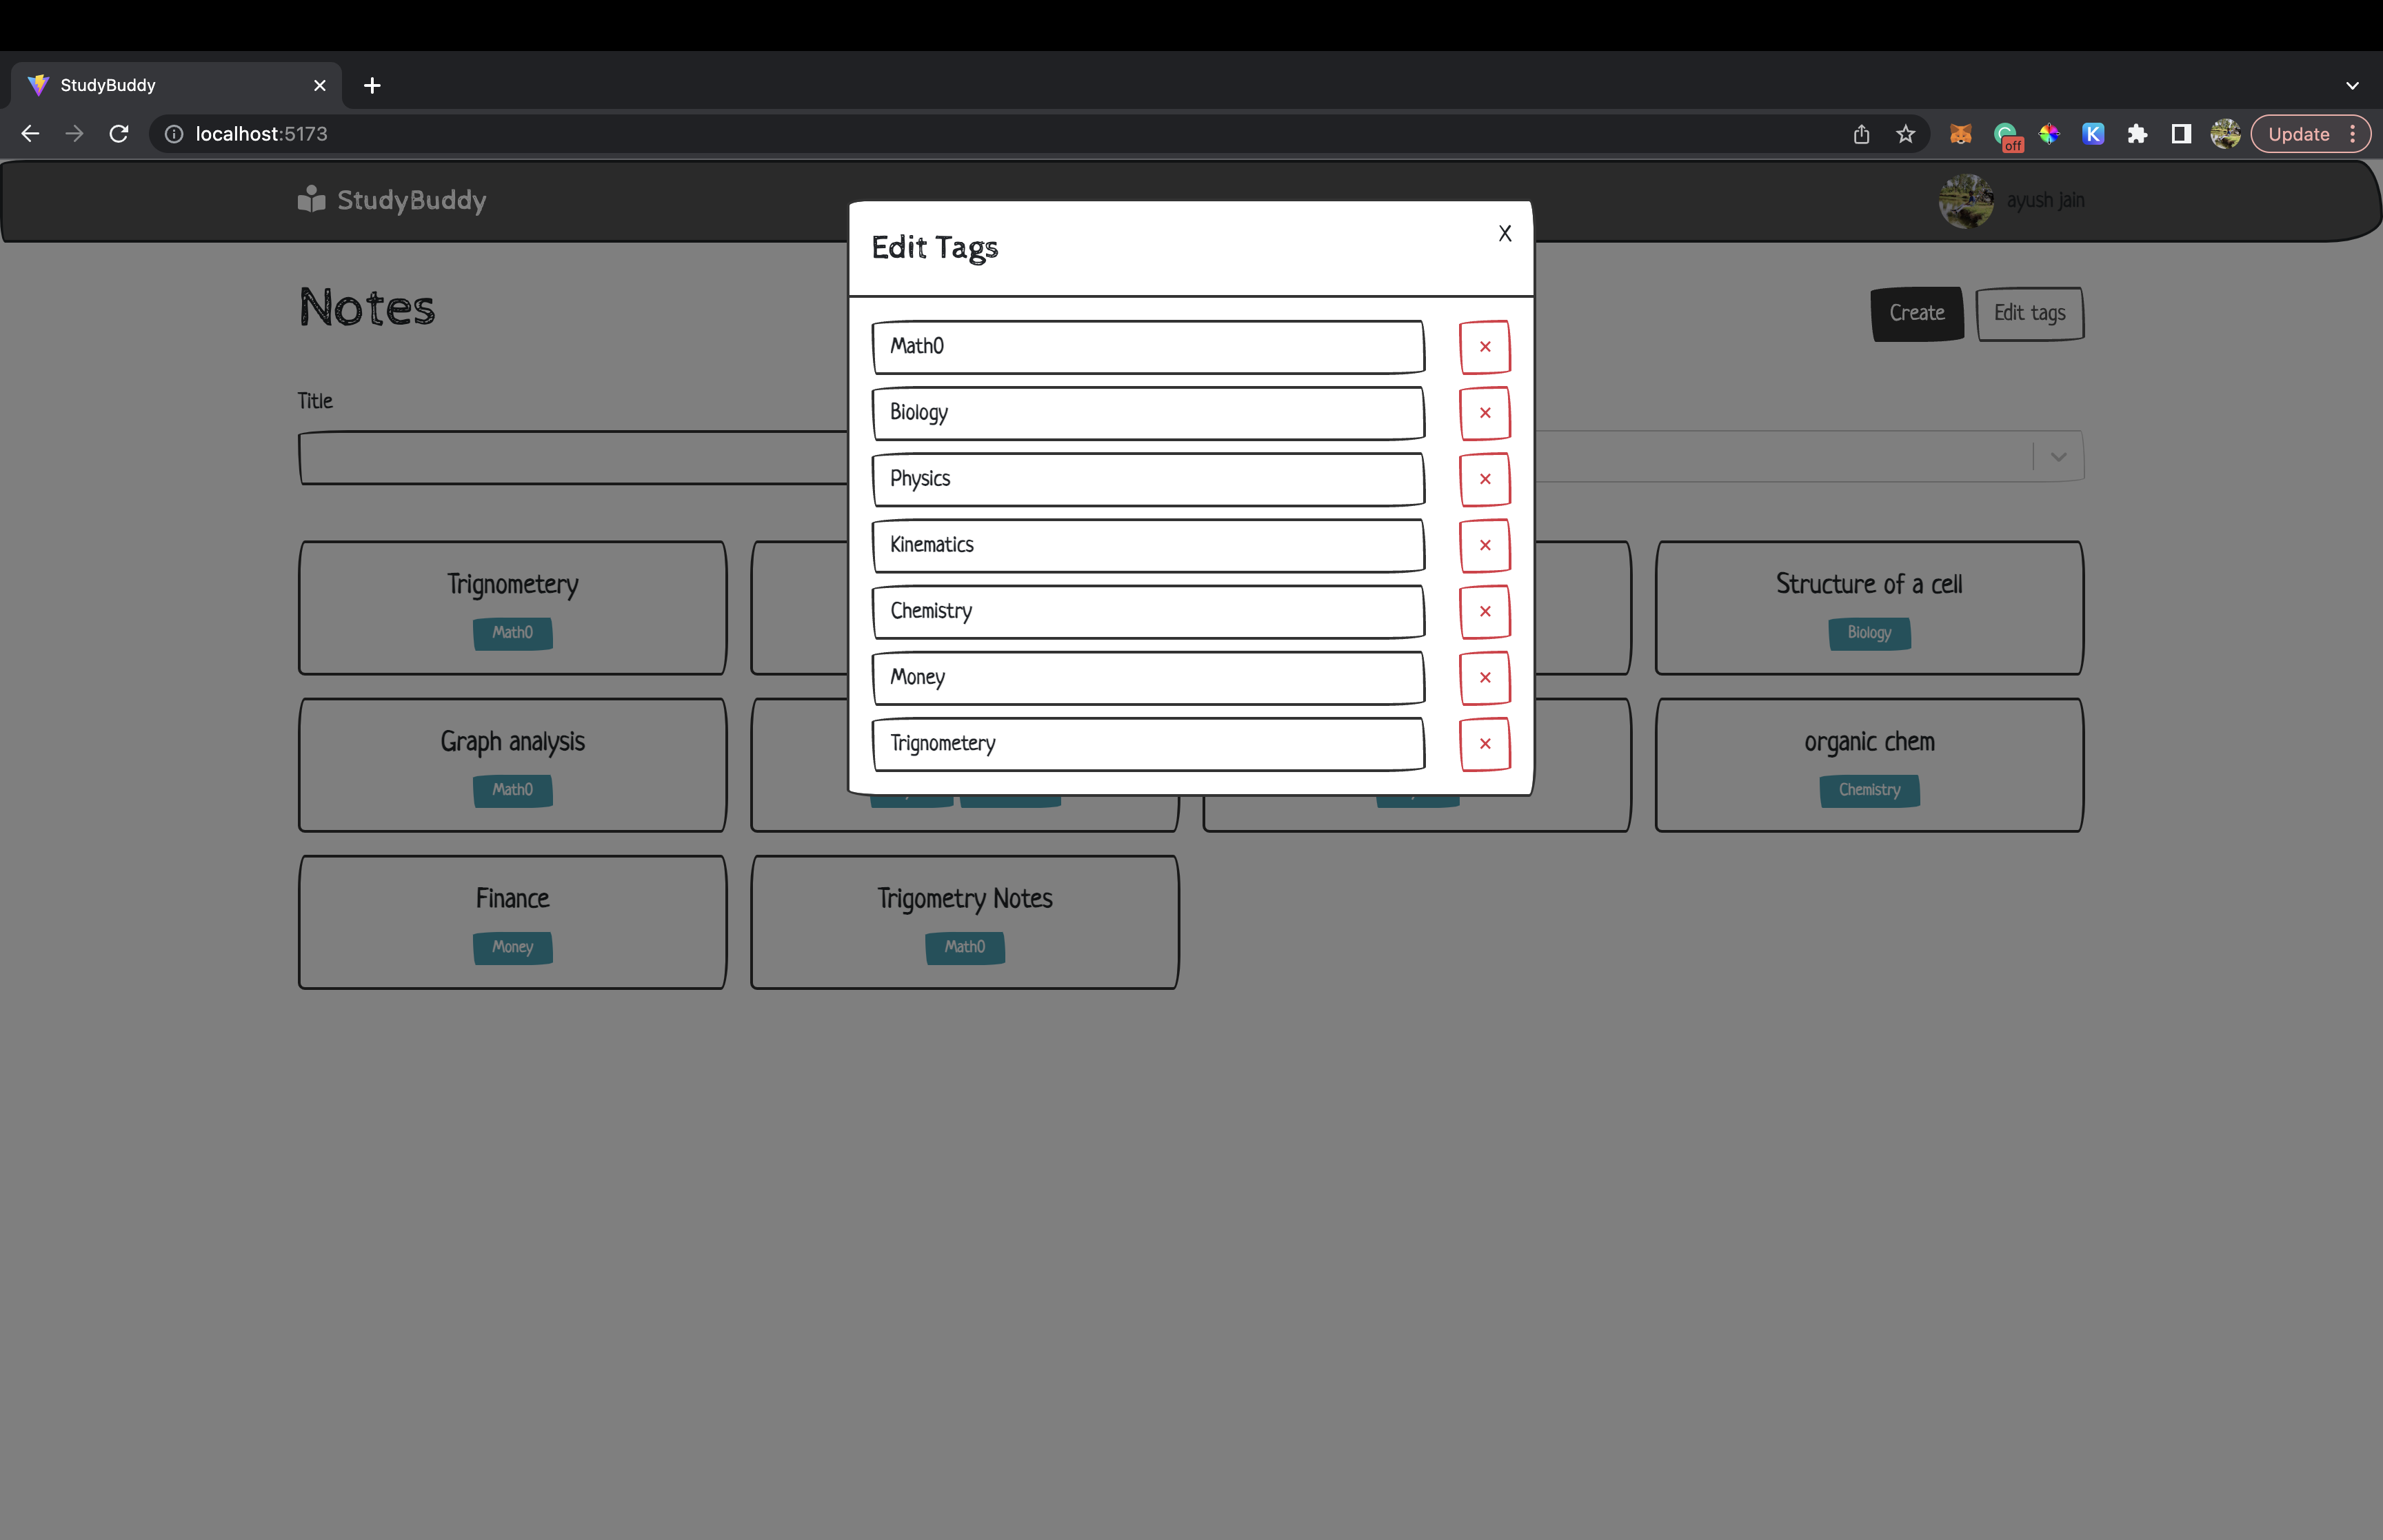The image size is (2383, 1540).
Task: Open the Extensions puzzle icon
Action: [x=2137, y=134]
